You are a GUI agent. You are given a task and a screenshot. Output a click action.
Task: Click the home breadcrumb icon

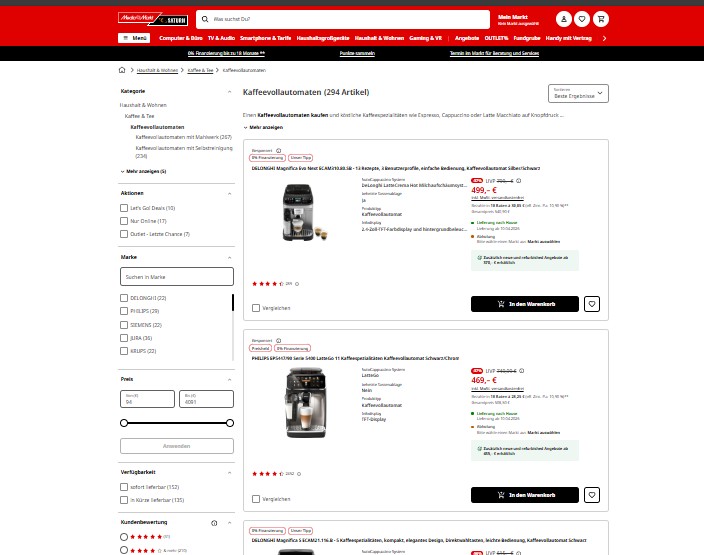pyautogui.click(x=122, y=70)
